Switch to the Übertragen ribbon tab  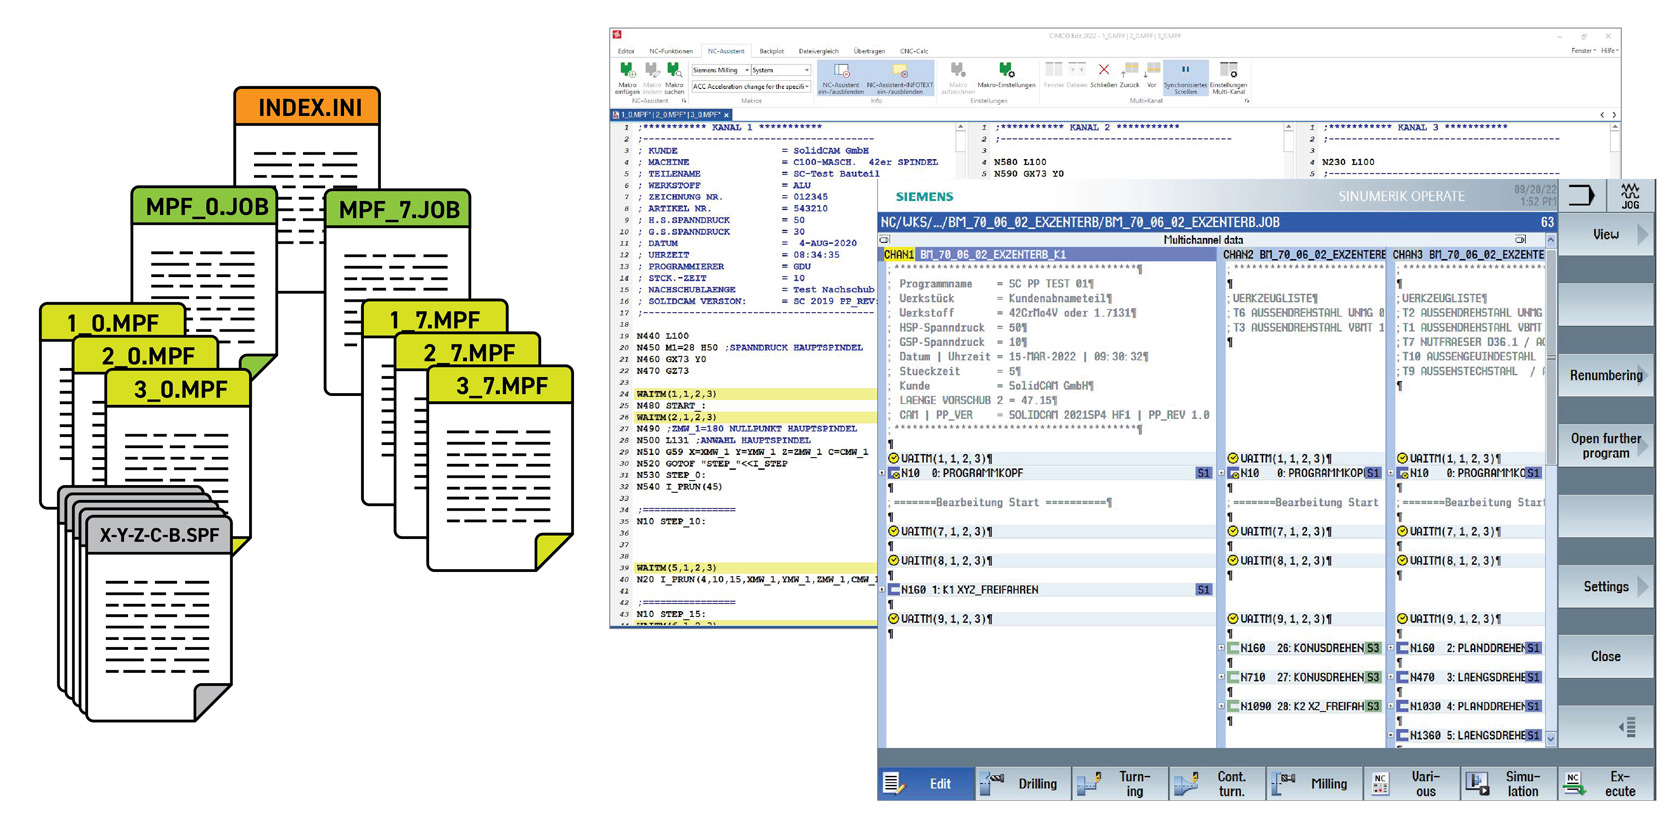point(869,51)
